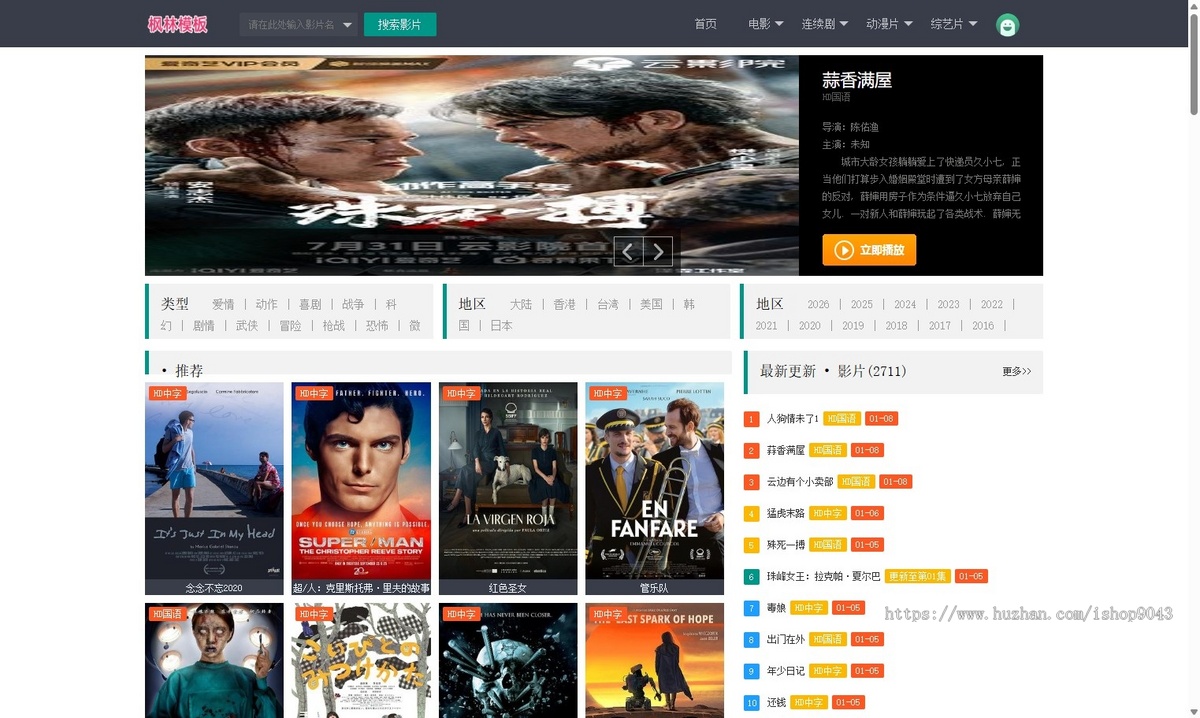Open 猛虎末路 in latest list
This screenshot has width=1200, height=718.
[x=785, y=514]
